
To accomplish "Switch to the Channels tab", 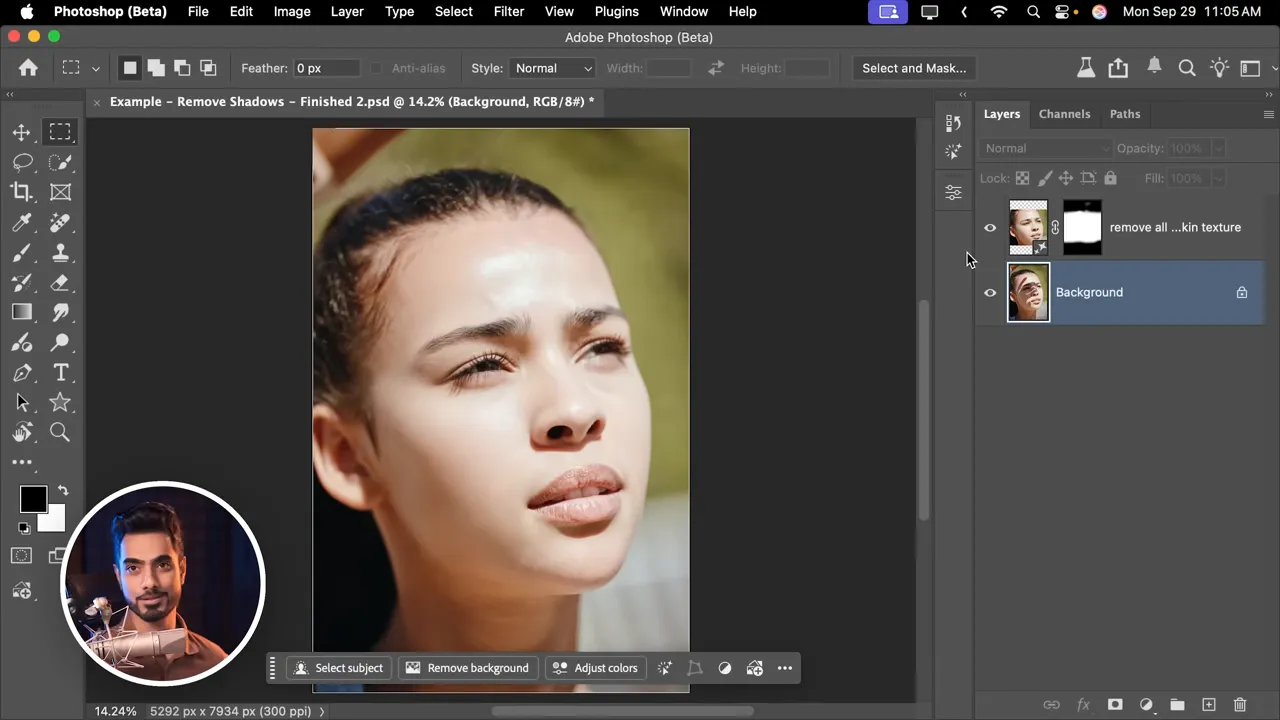I will [1064, 114].
